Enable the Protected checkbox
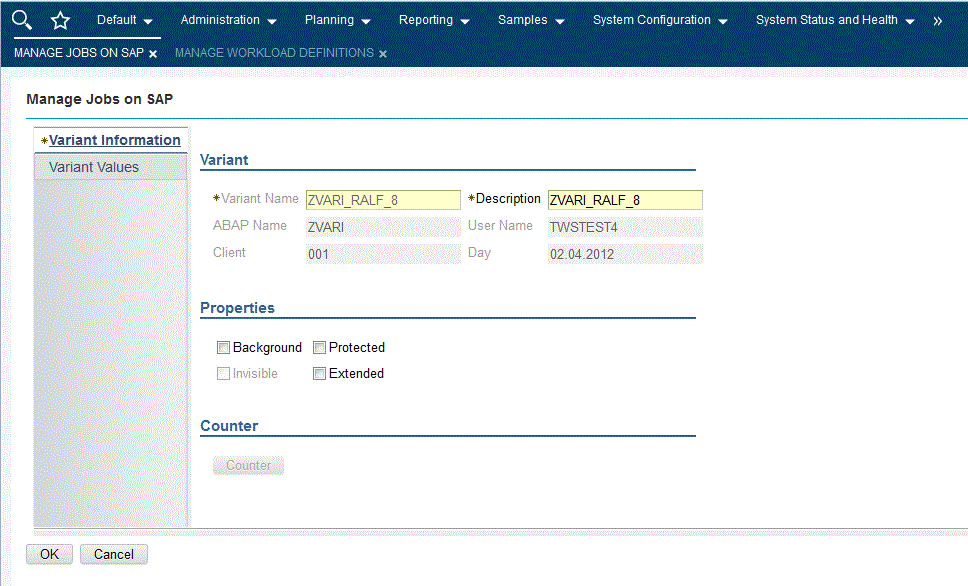The image size is (968, 586). pyautogui.click(x=319, y=347)
